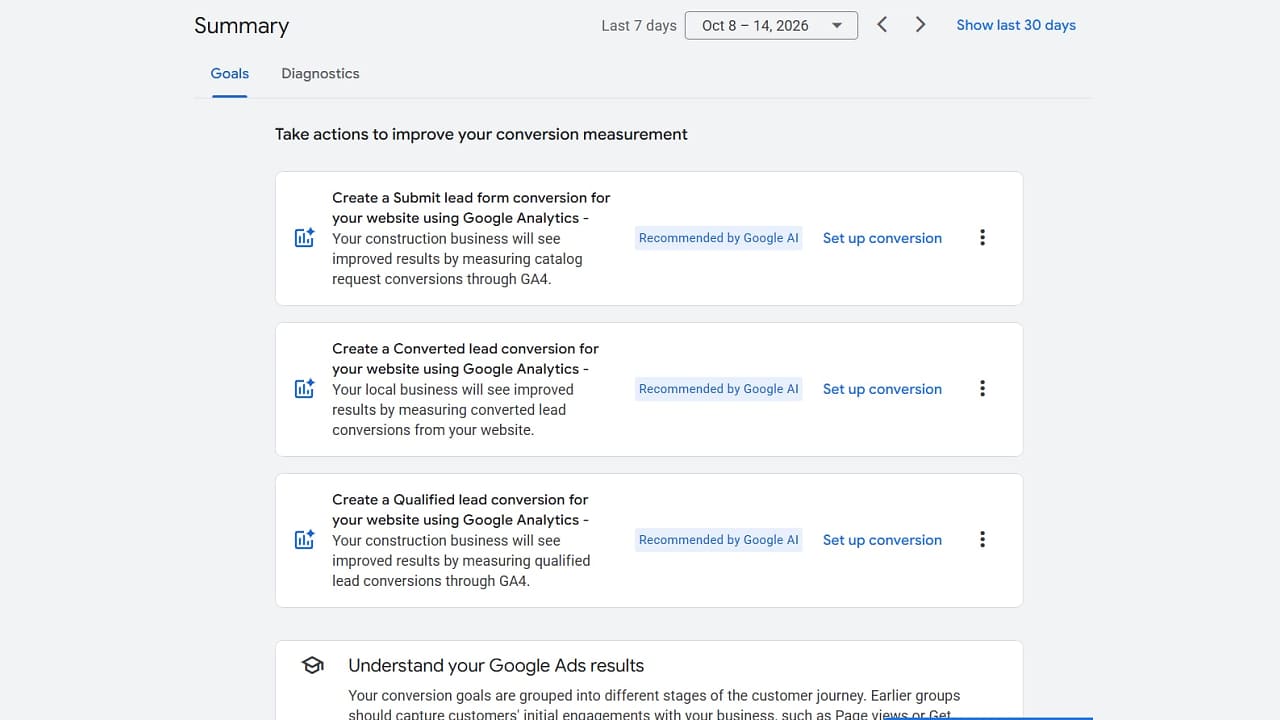Viewport: 1280px width, 720px height.
Task: Open more options for Qualified lead card
Action: pyautogui.click(x=982, y=540)
